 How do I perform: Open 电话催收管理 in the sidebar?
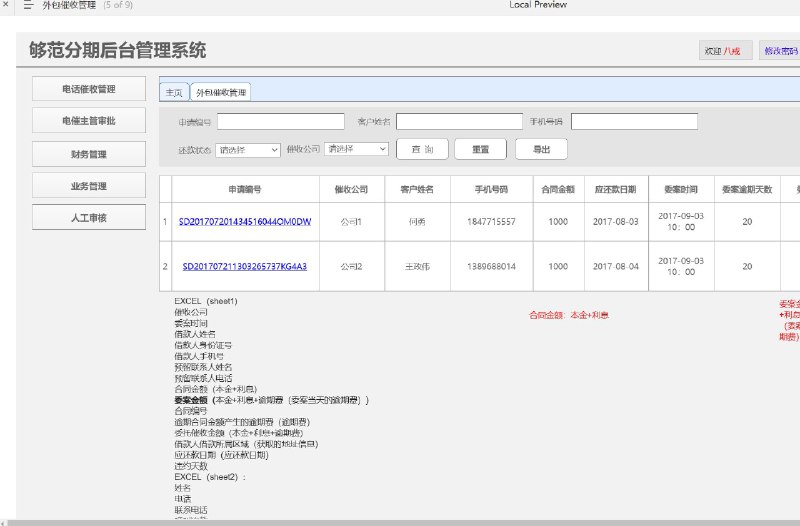89,89
